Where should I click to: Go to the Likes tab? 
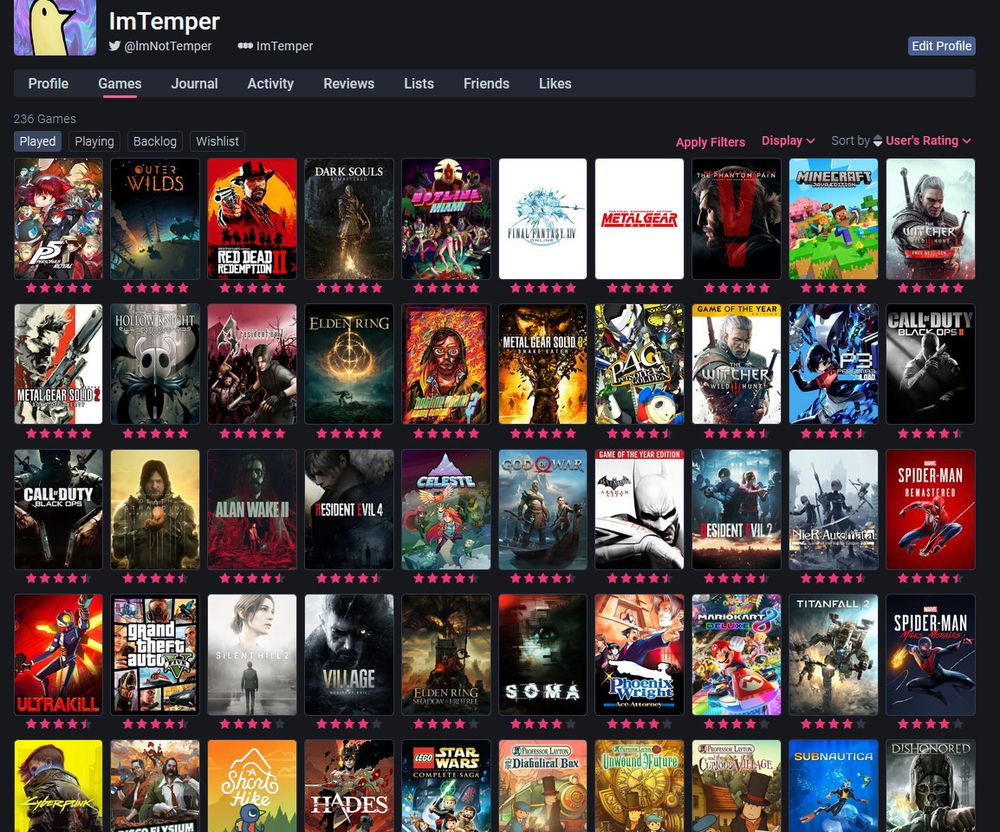click(x=555, y=84)
